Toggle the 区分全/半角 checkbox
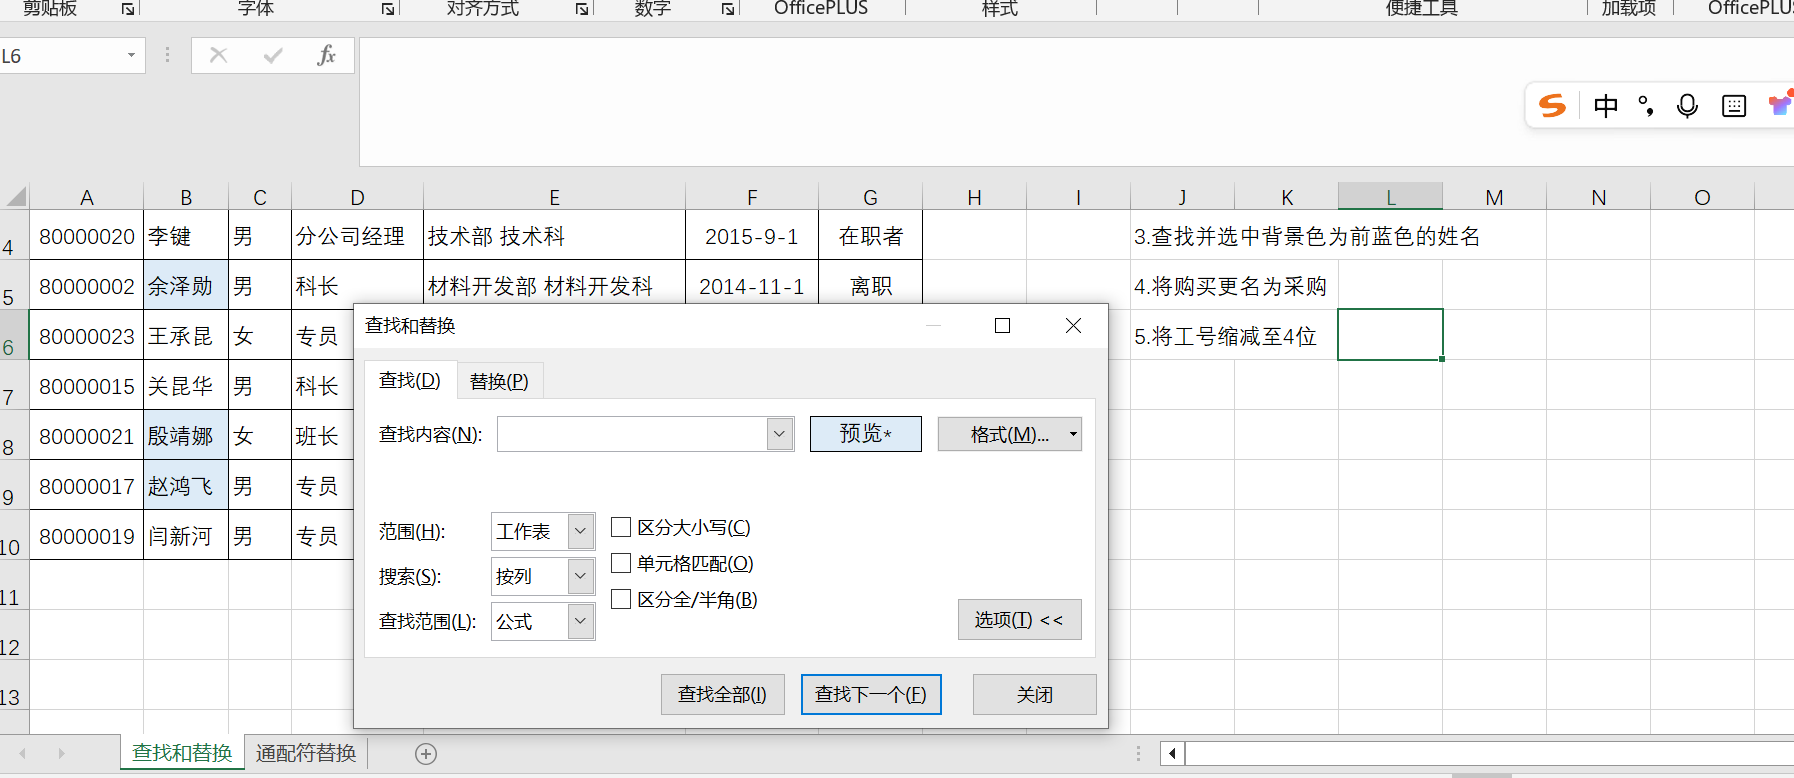 point(621,599)
